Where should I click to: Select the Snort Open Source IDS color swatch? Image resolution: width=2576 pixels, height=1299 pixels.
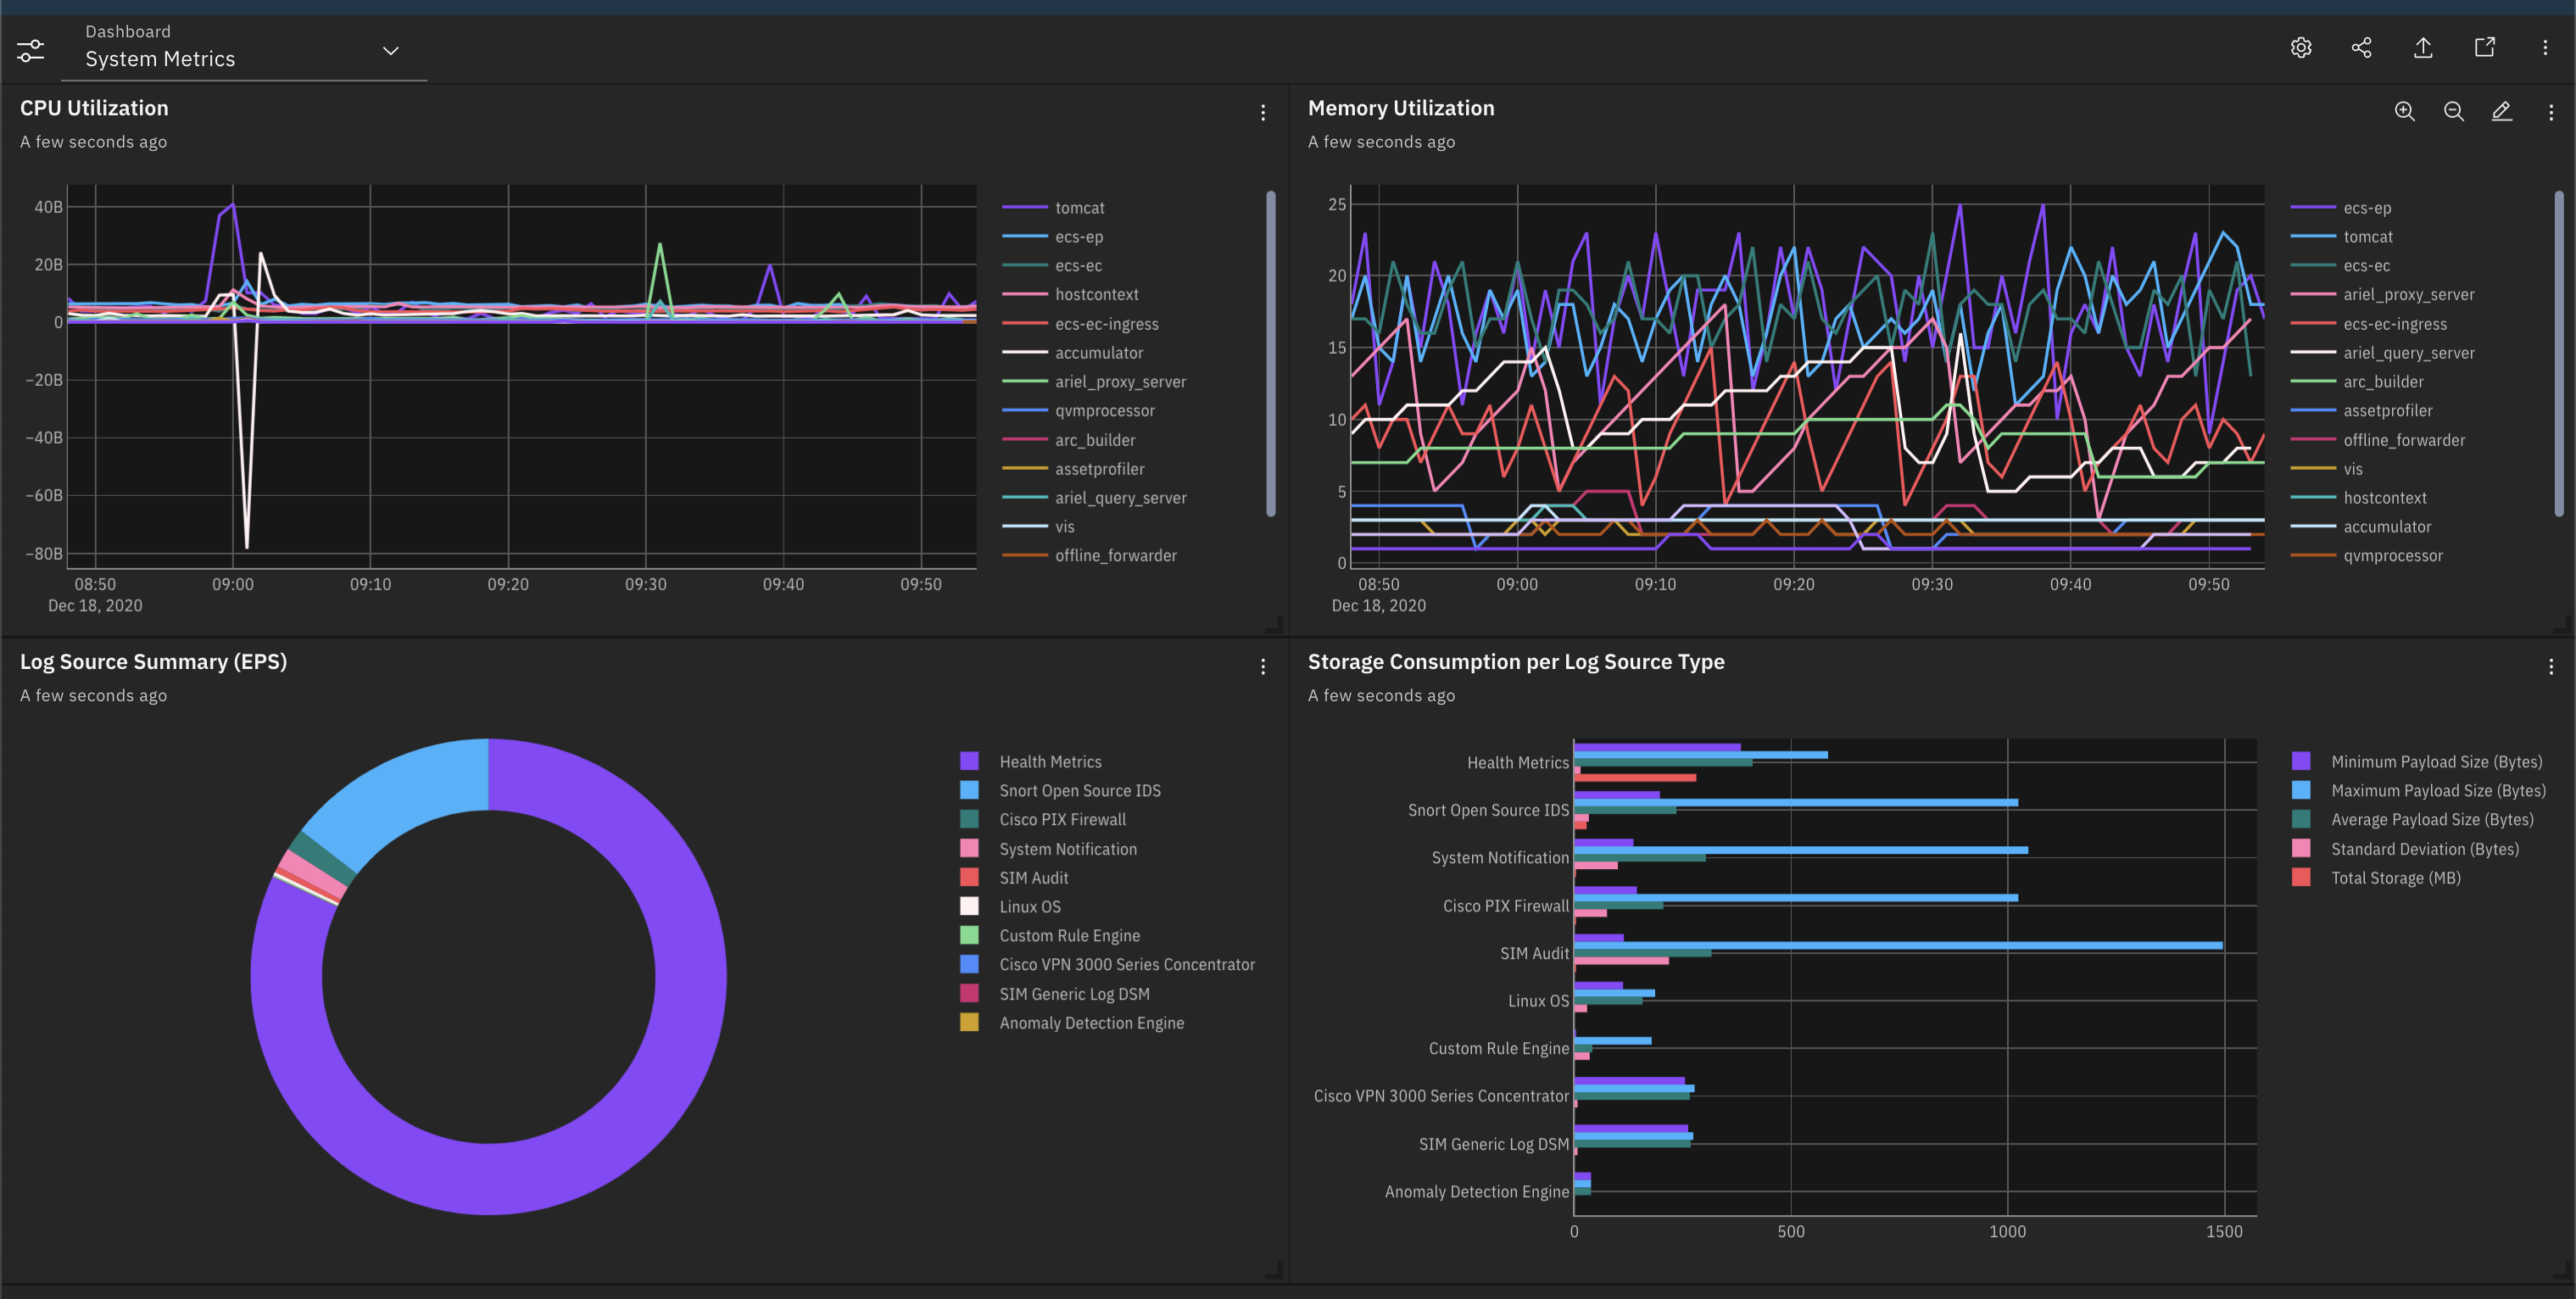[x=968, y=790]
